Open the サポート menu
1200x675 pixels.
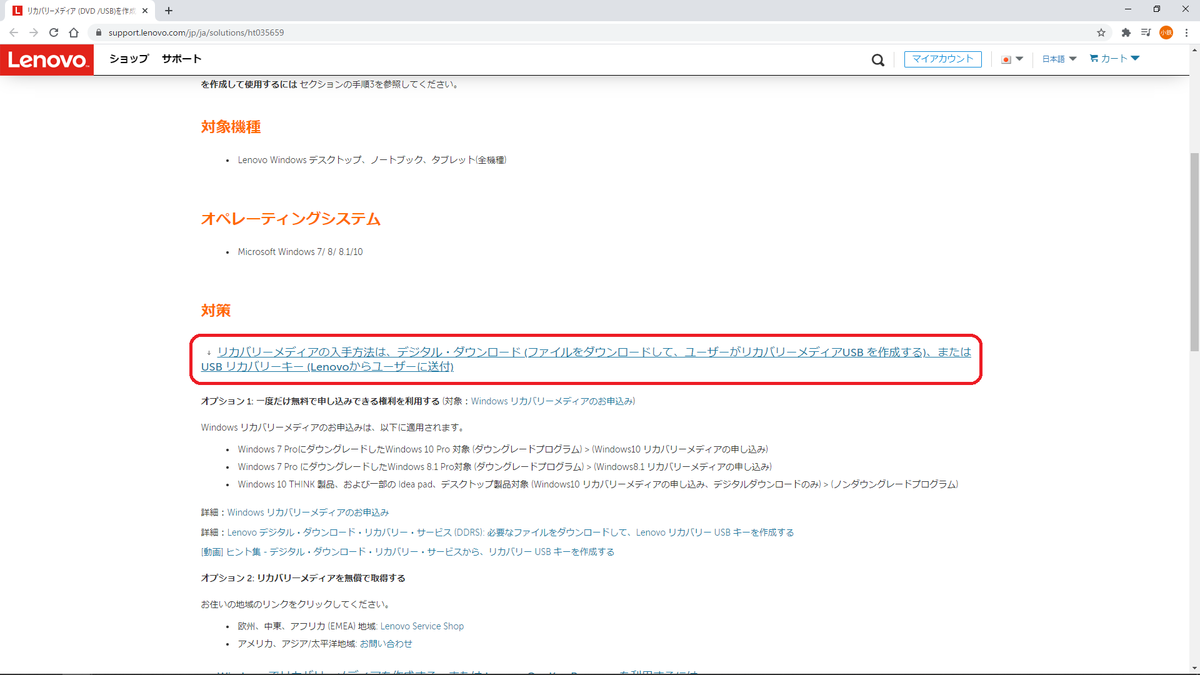click(181, 59)
